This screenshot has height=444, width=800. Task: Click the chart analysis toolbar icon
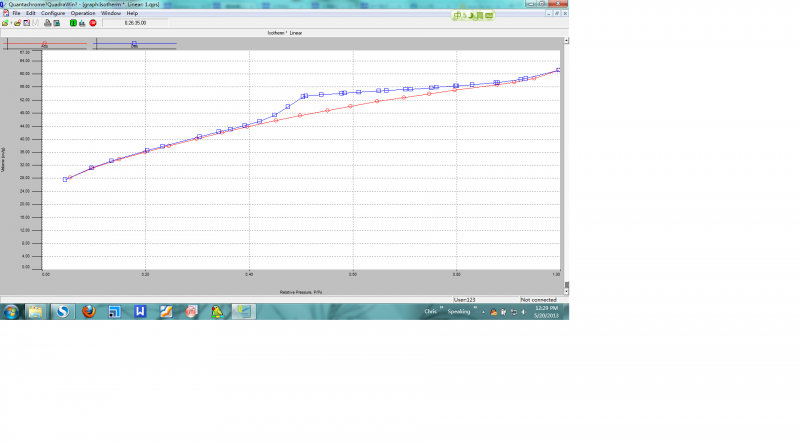click(82, 23)
